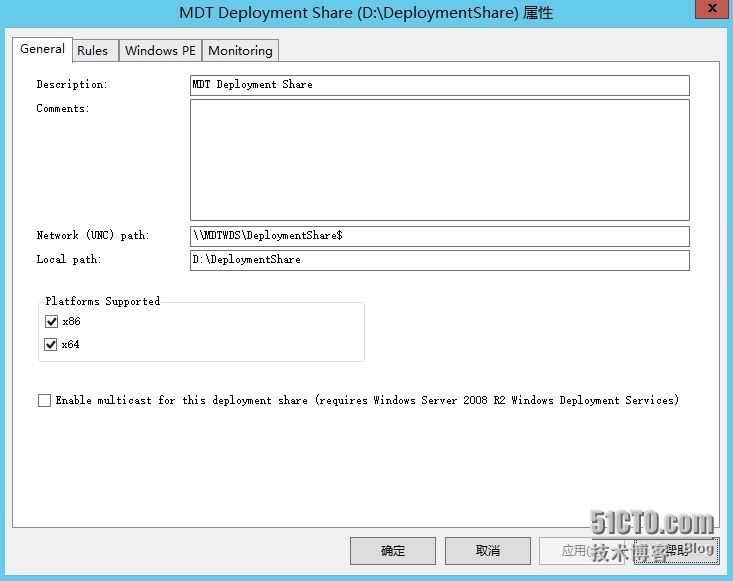Close the properties dialog window
This screenshot has height=581, width=733.
712,8
